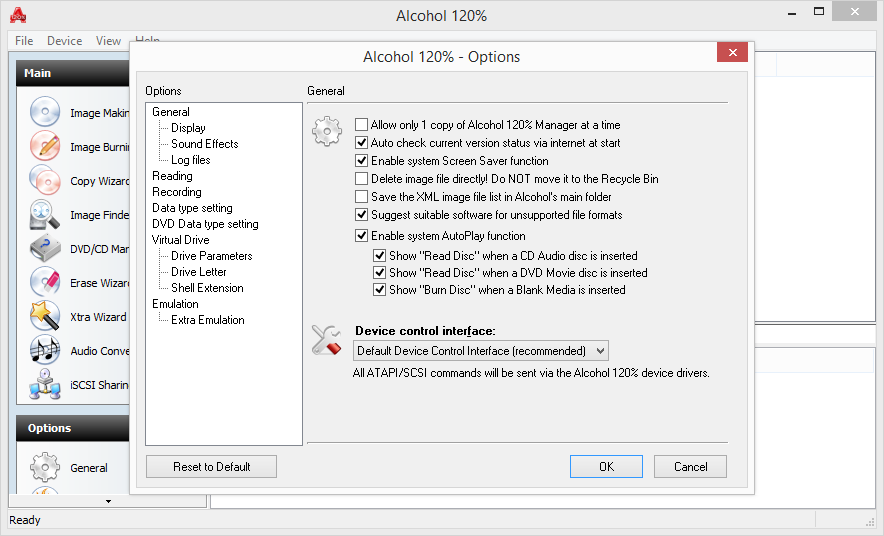Open Image Making Wizard icon in Main panel

tap(45, 111)
